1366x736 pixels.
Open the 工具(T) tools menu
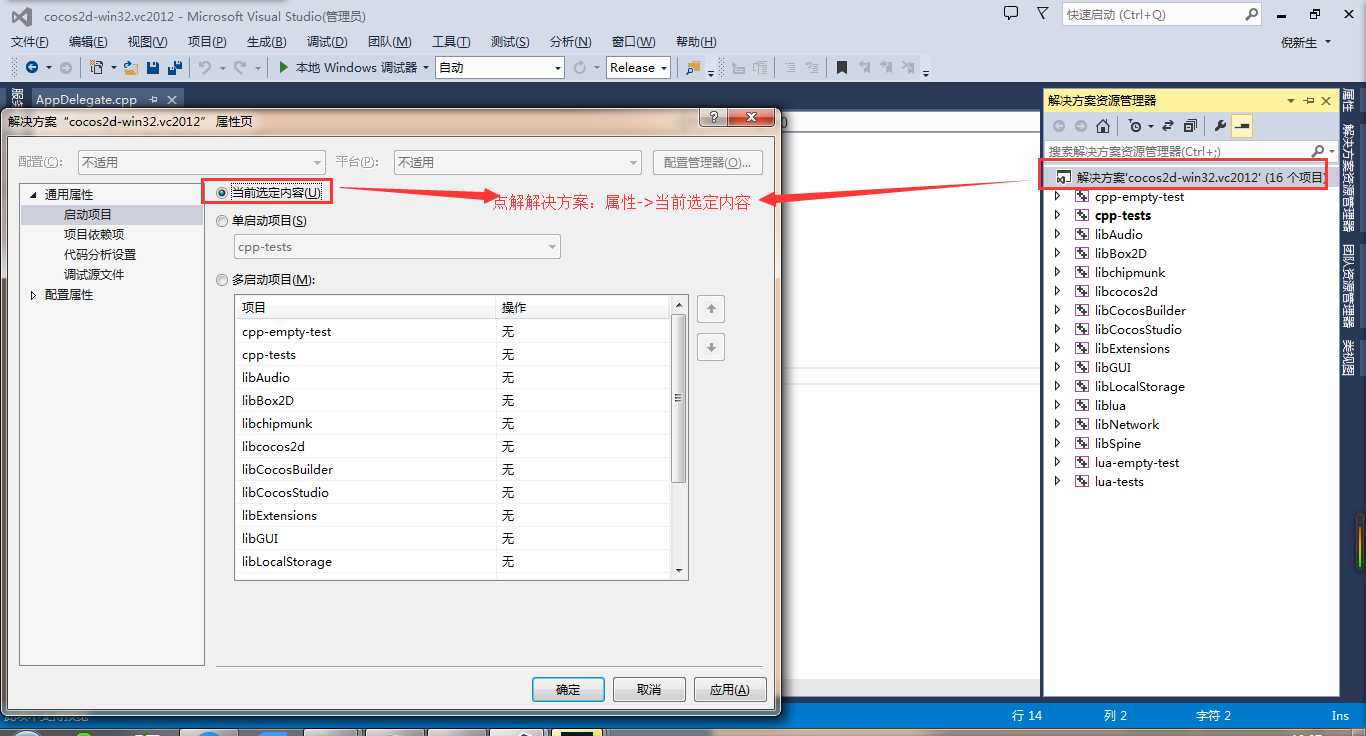click(x=451, y=42)
